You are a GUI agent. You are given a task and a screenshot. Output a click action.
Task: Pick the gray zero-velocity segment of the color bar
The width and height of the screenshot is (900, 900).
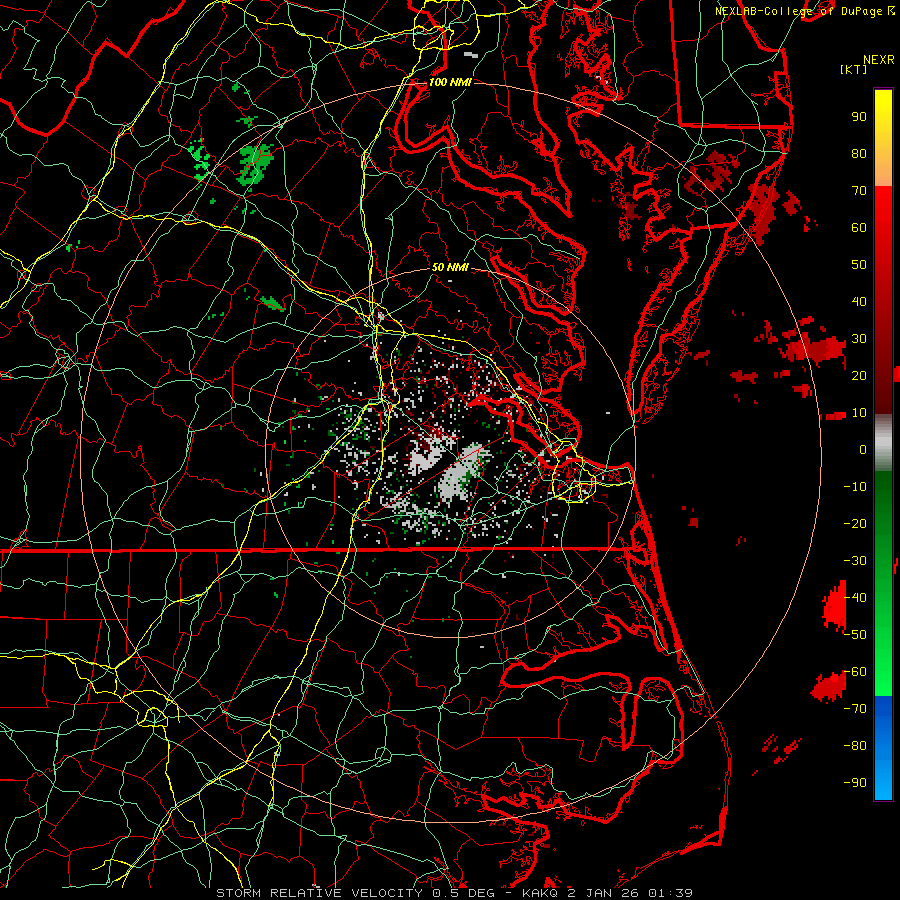click(883, 443)
